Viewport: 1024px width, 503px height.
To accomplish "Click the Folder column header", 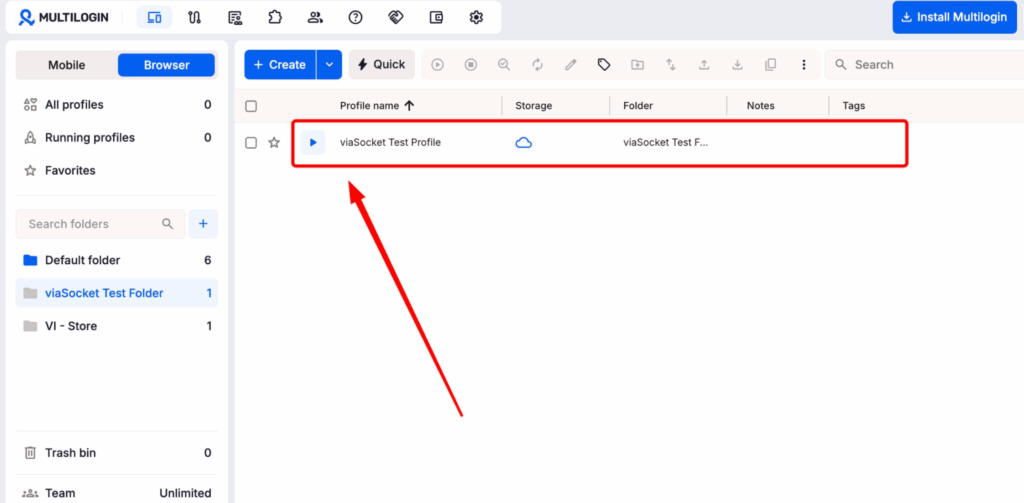I will (x=638, y=106).
